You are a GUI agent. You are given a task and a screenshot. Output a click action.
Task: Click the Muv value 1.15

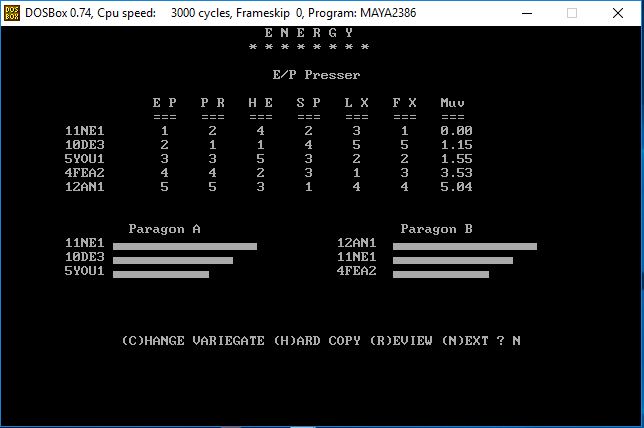456,145
